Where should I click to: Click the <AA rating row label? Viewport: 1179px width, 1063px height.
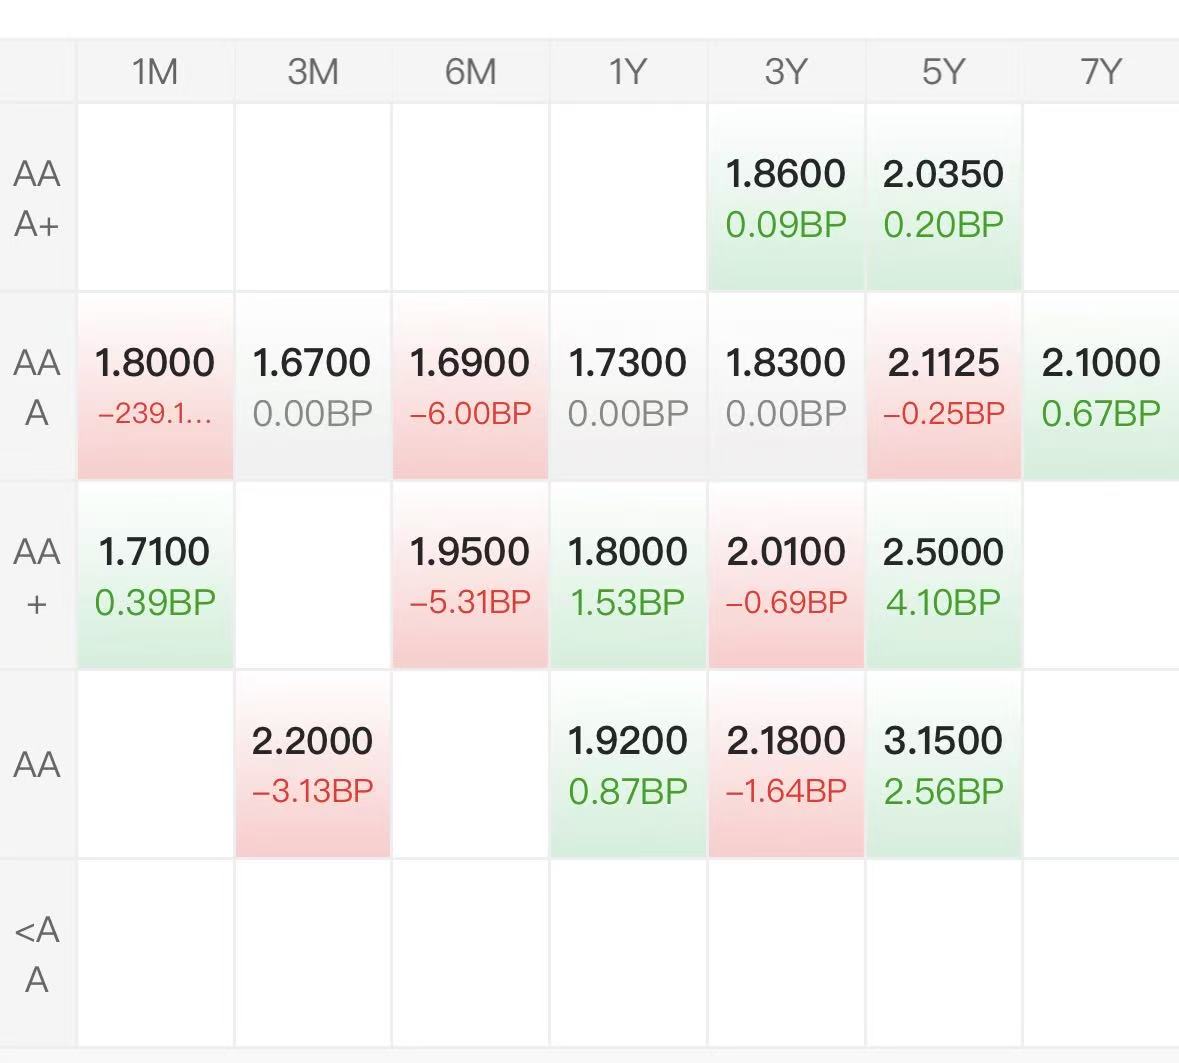[x=37, y=954]
